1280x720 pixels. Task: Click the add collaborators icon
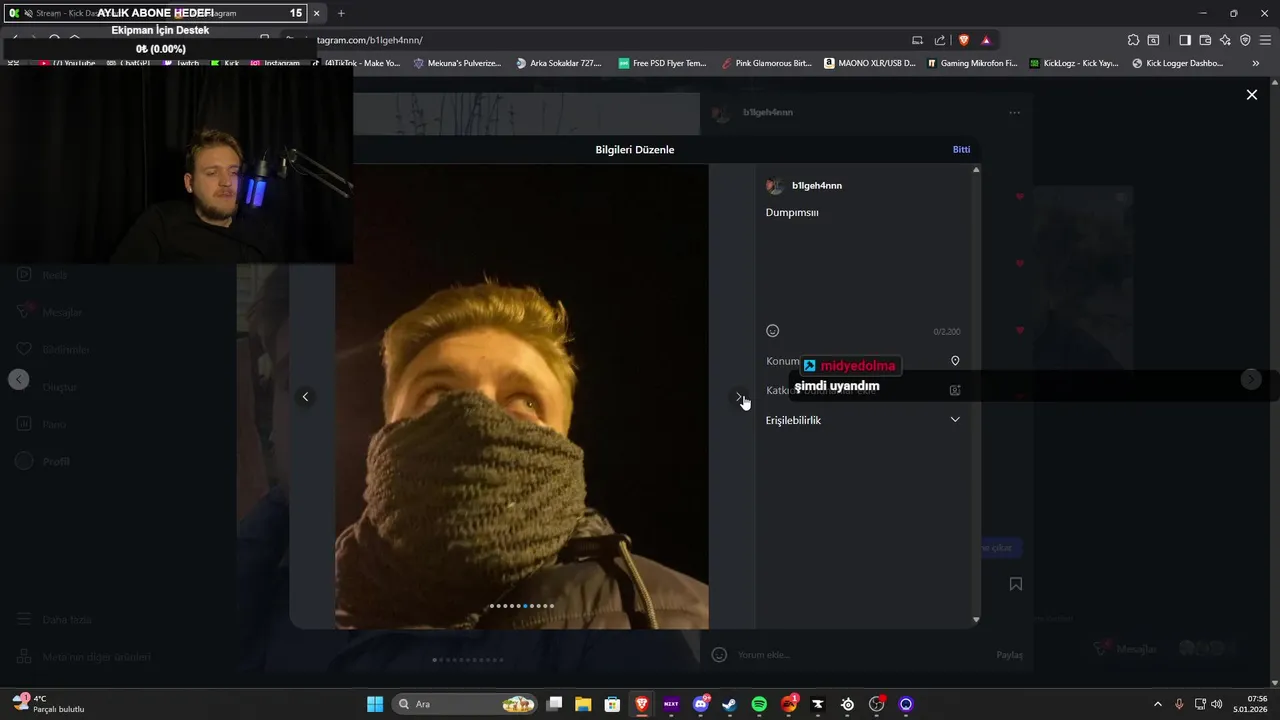tap(955, 390)
